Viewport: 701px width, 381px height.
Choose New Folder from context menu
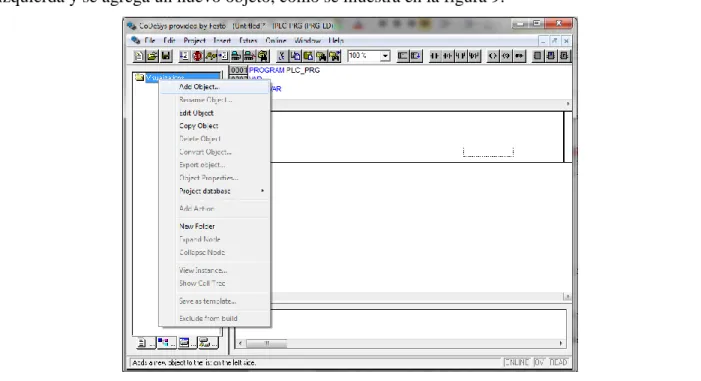pos(215,226)
